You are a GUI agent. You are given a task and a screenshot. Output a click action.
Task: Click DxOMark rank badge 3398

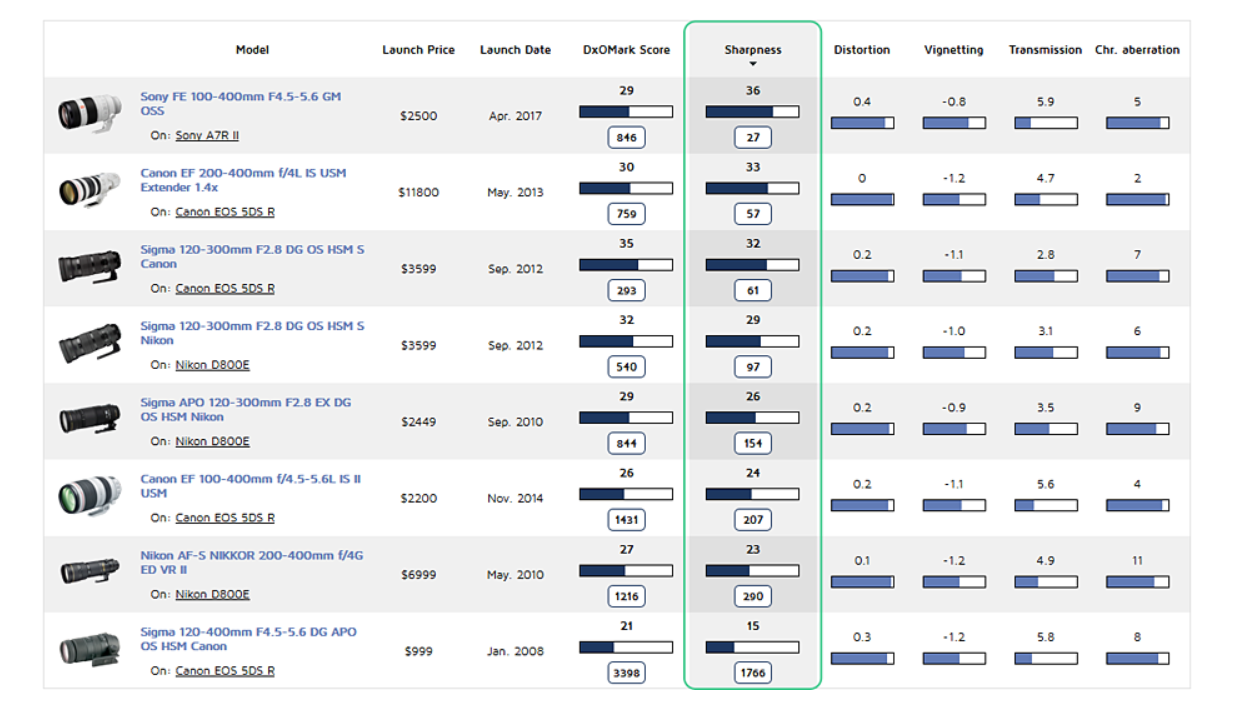coord(626,673)
